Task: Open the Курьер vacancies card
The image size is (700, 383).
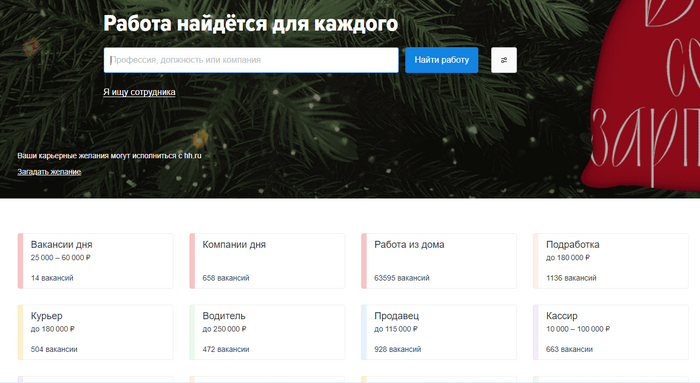Action: [96, 332]
